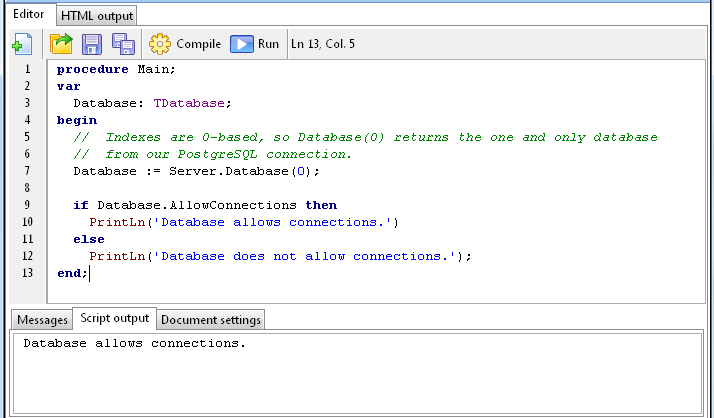Click 'TDatabase' type name on line 3
Viewport: 714px width, 418px height.
point(189,103)
